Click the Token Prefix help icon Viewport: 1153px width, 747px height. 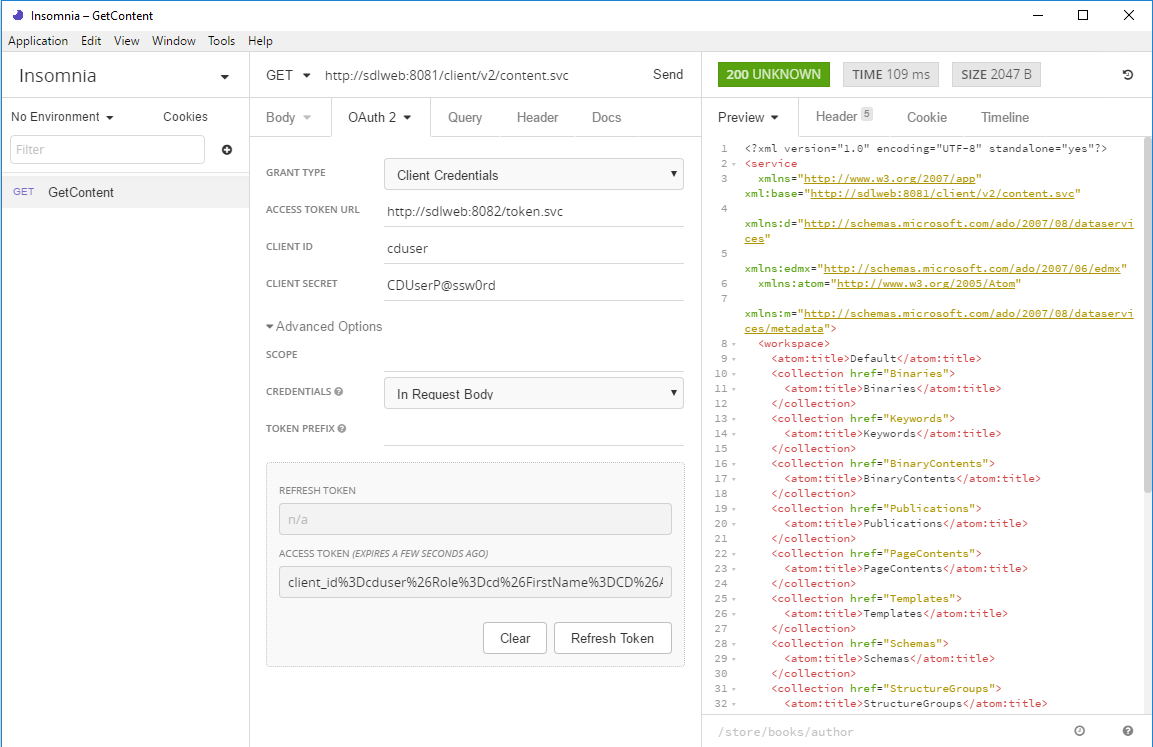point(342,429)
